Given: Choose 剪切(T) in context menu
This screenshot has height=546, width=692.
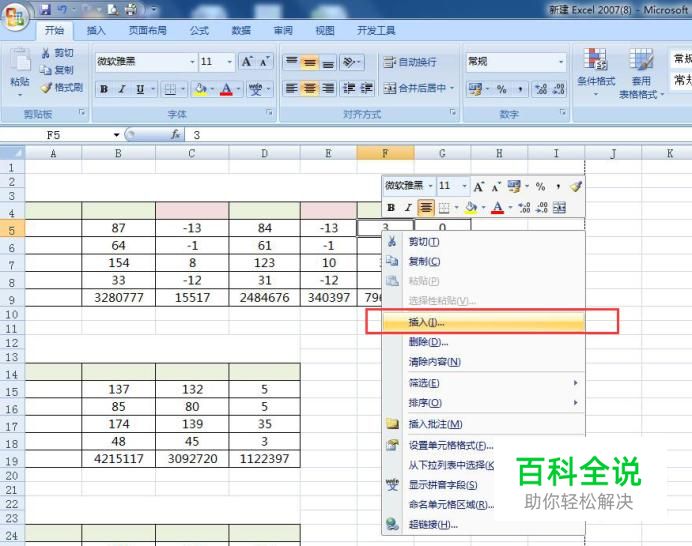Looking at the screenshot, I should pyautogui.click(x=483, y=242).
